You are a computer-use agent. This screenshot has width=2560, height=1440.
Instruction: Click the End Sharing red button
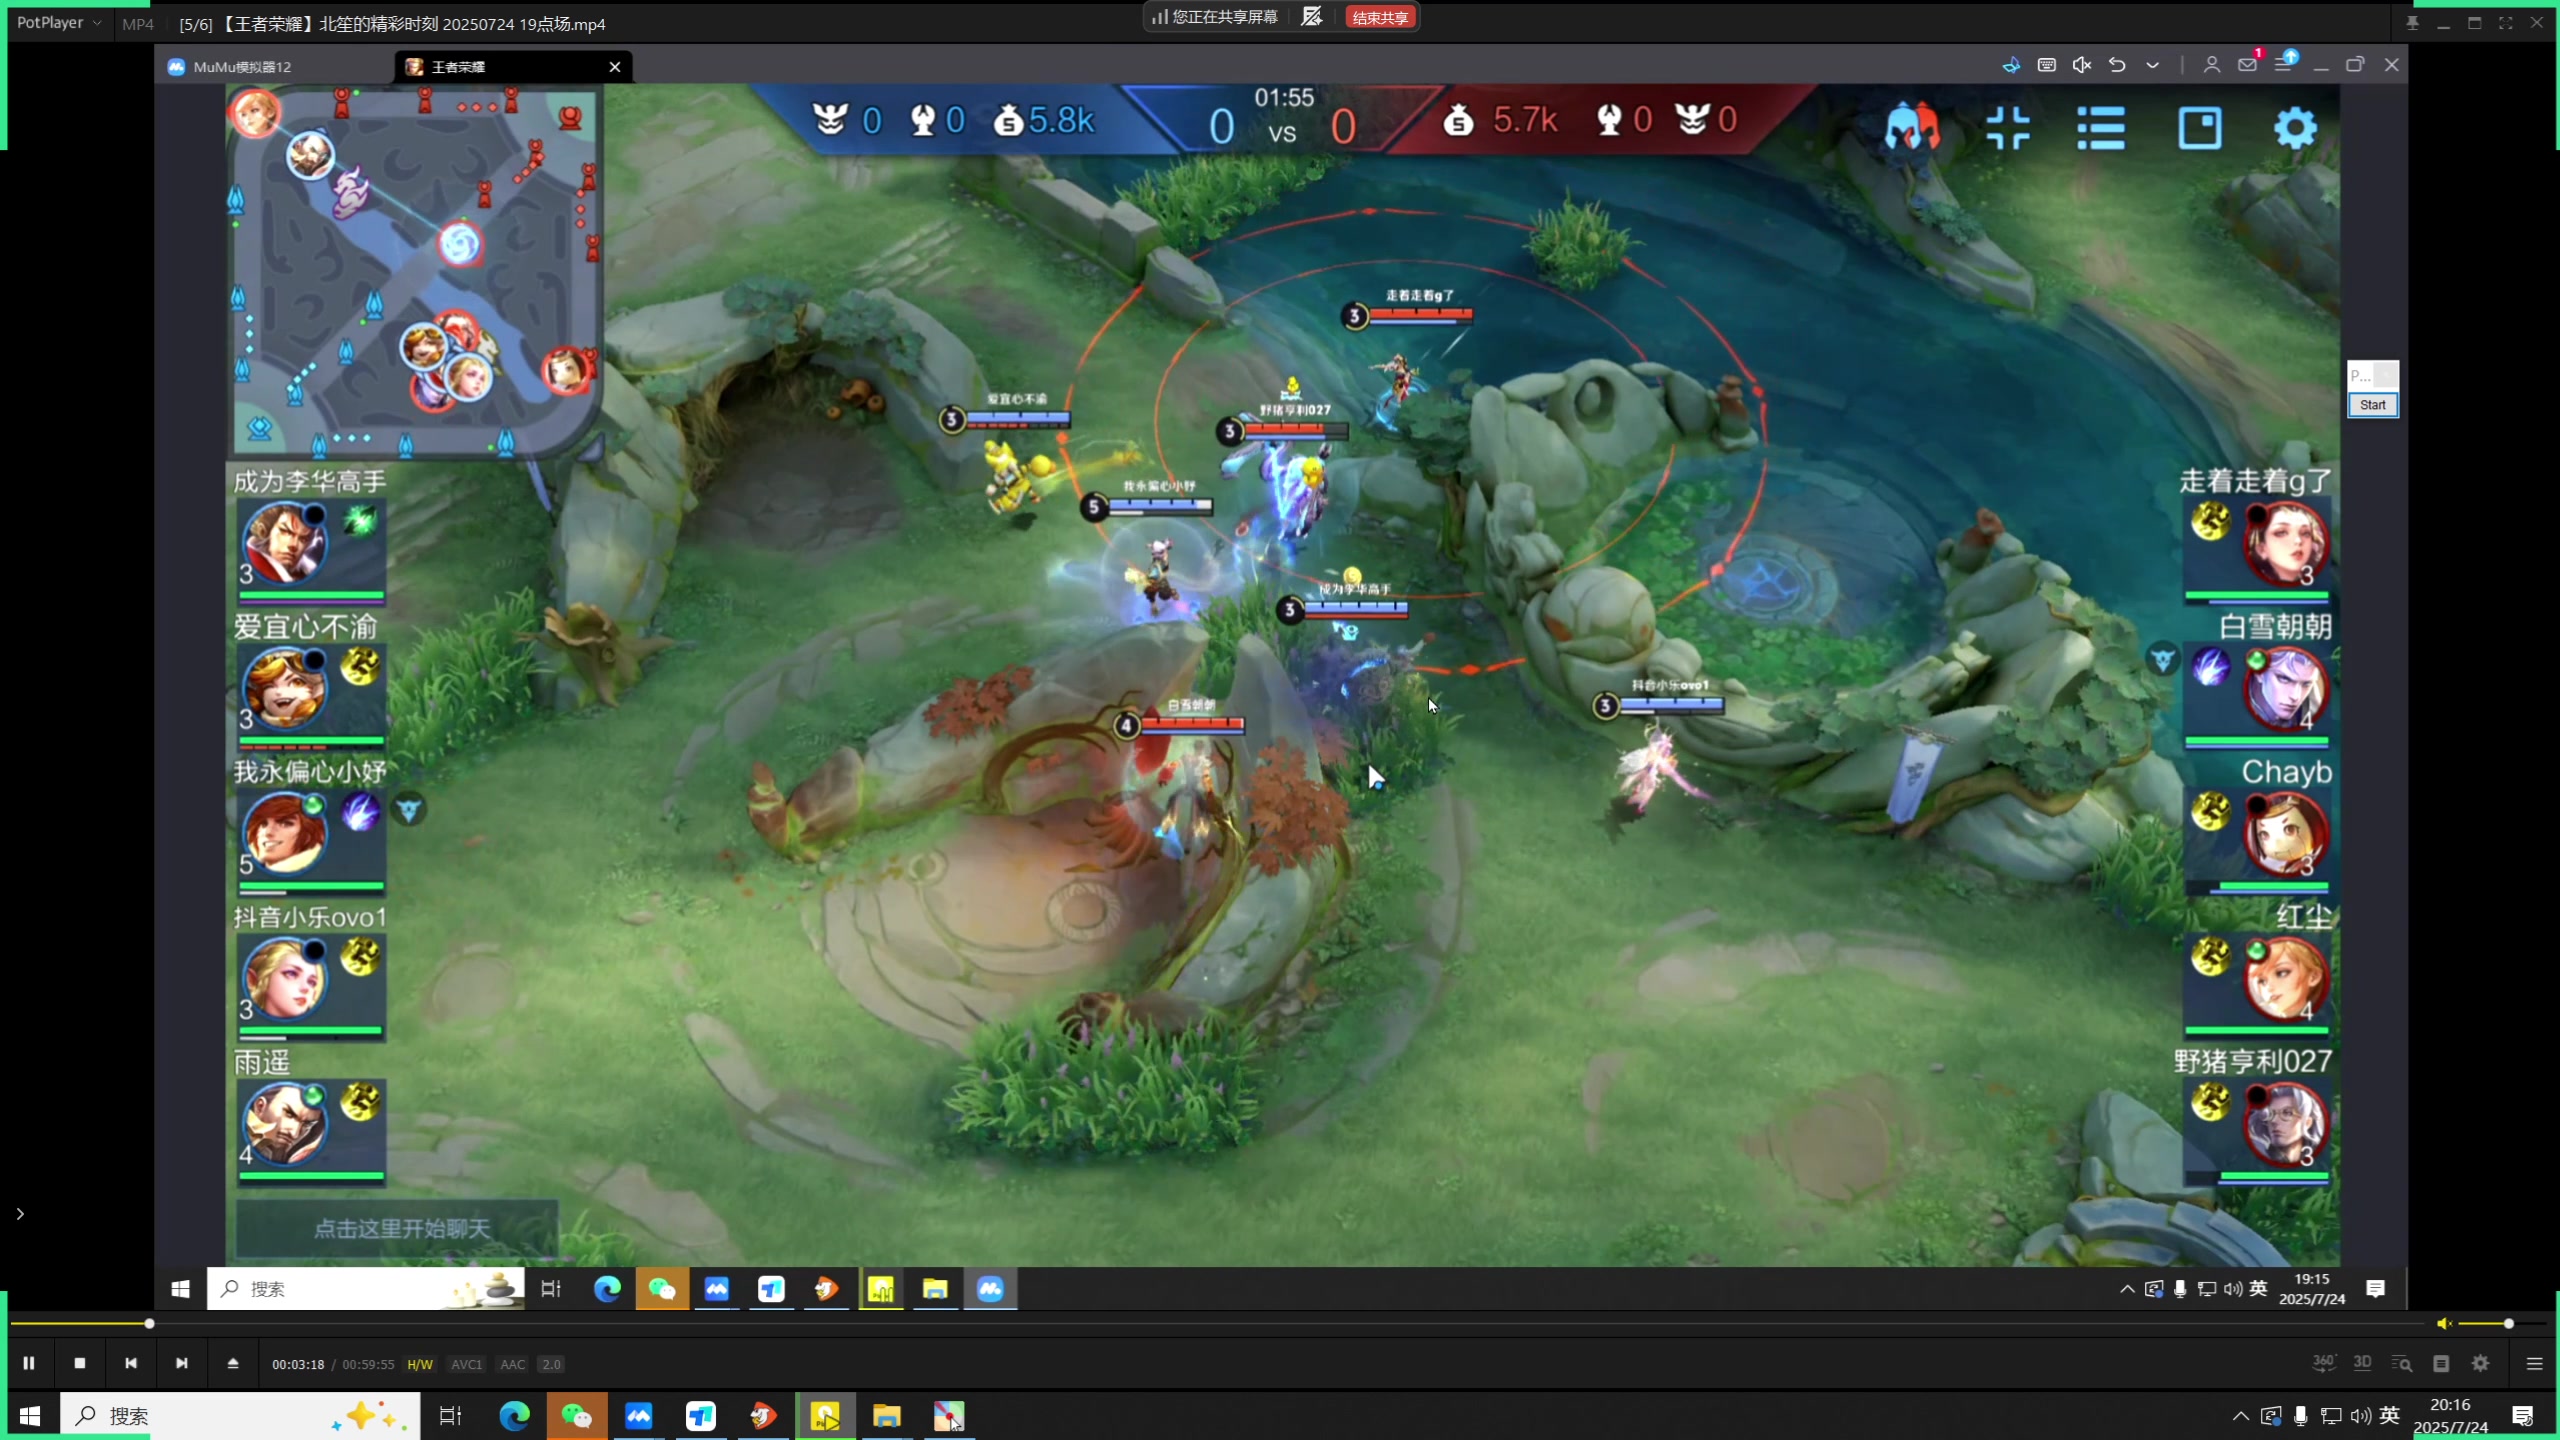[x=1380, y=17]
